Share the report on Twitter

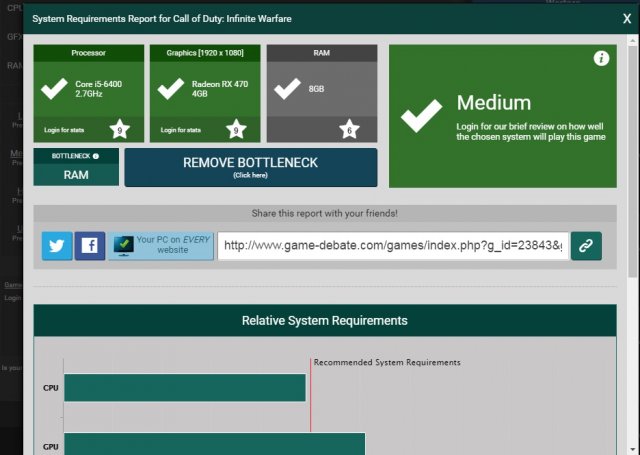(x=57, y=246)
